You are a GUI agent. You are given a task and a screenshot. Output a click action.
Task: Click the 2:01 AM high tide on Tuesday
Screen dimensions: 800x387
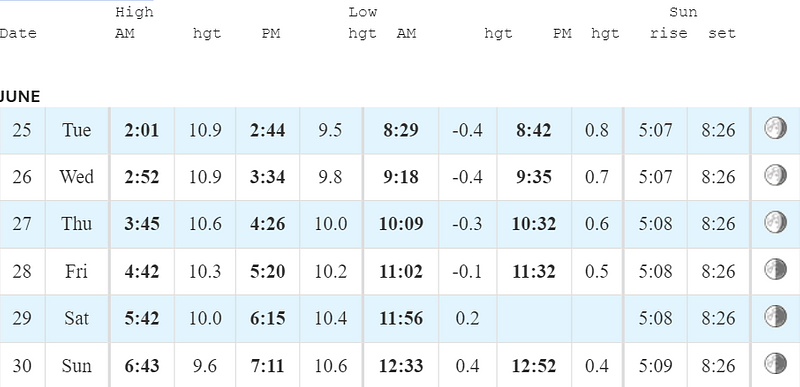pyautogui.click(x=142, y=131)
